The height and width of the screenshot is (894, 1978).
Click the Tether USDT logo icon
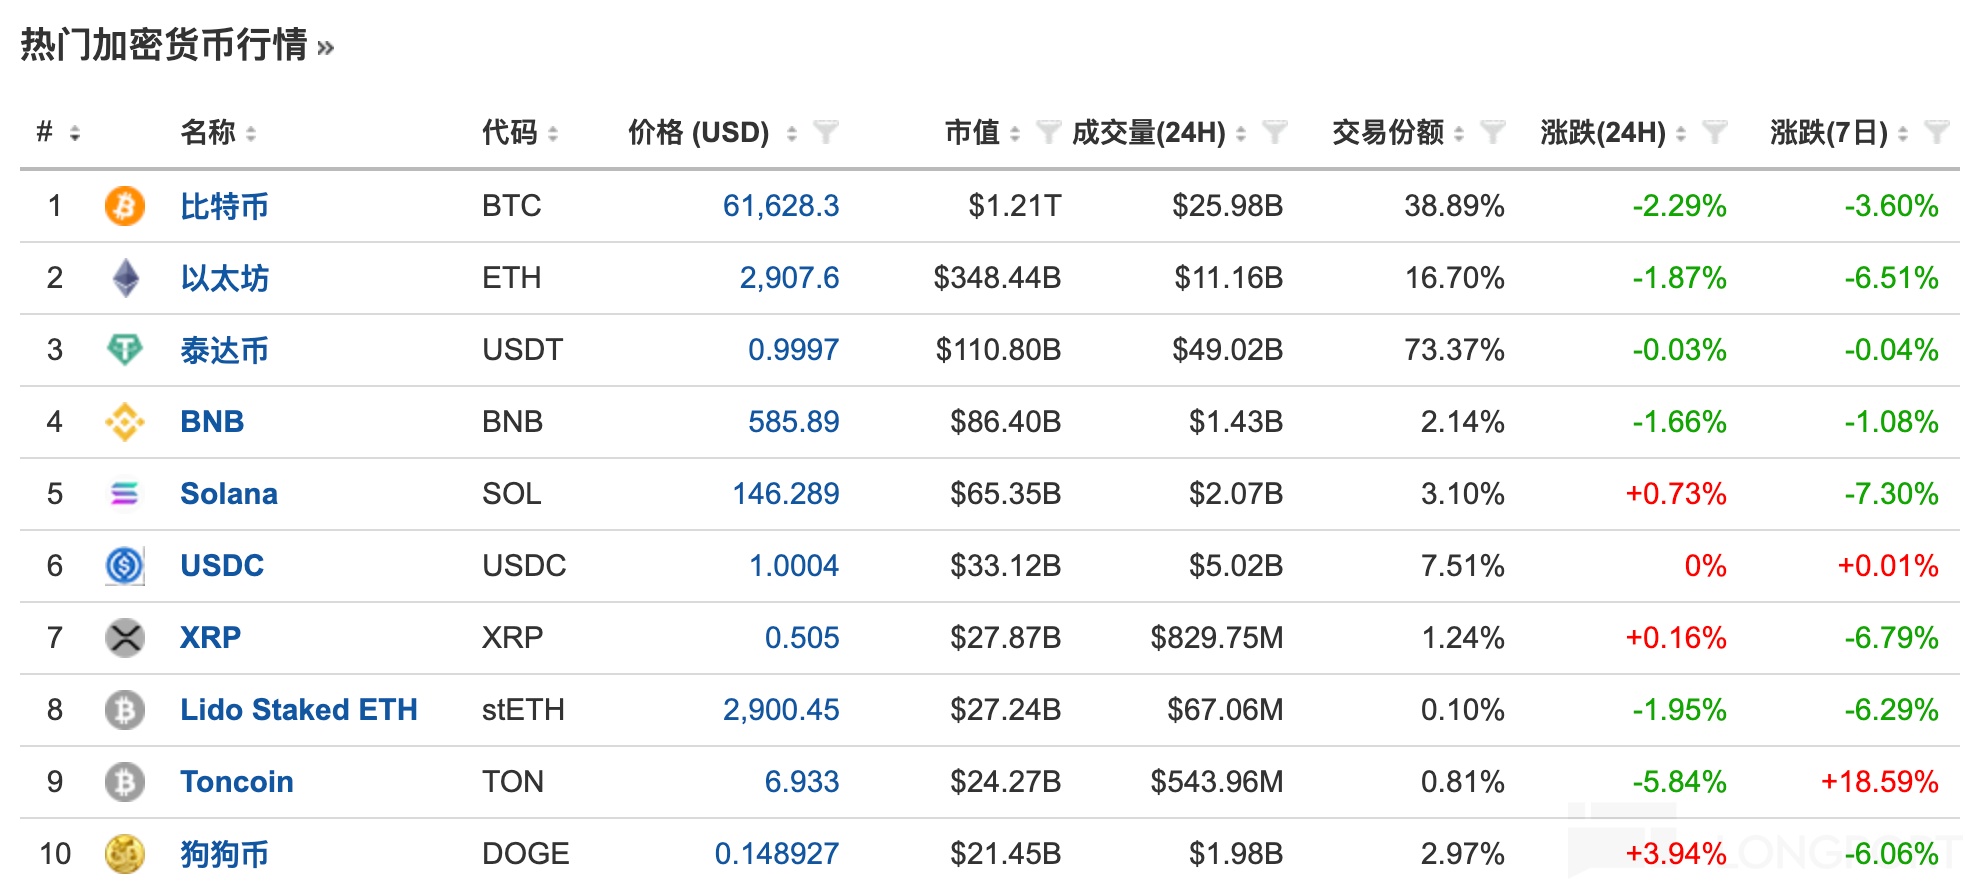tap(125, 350)
